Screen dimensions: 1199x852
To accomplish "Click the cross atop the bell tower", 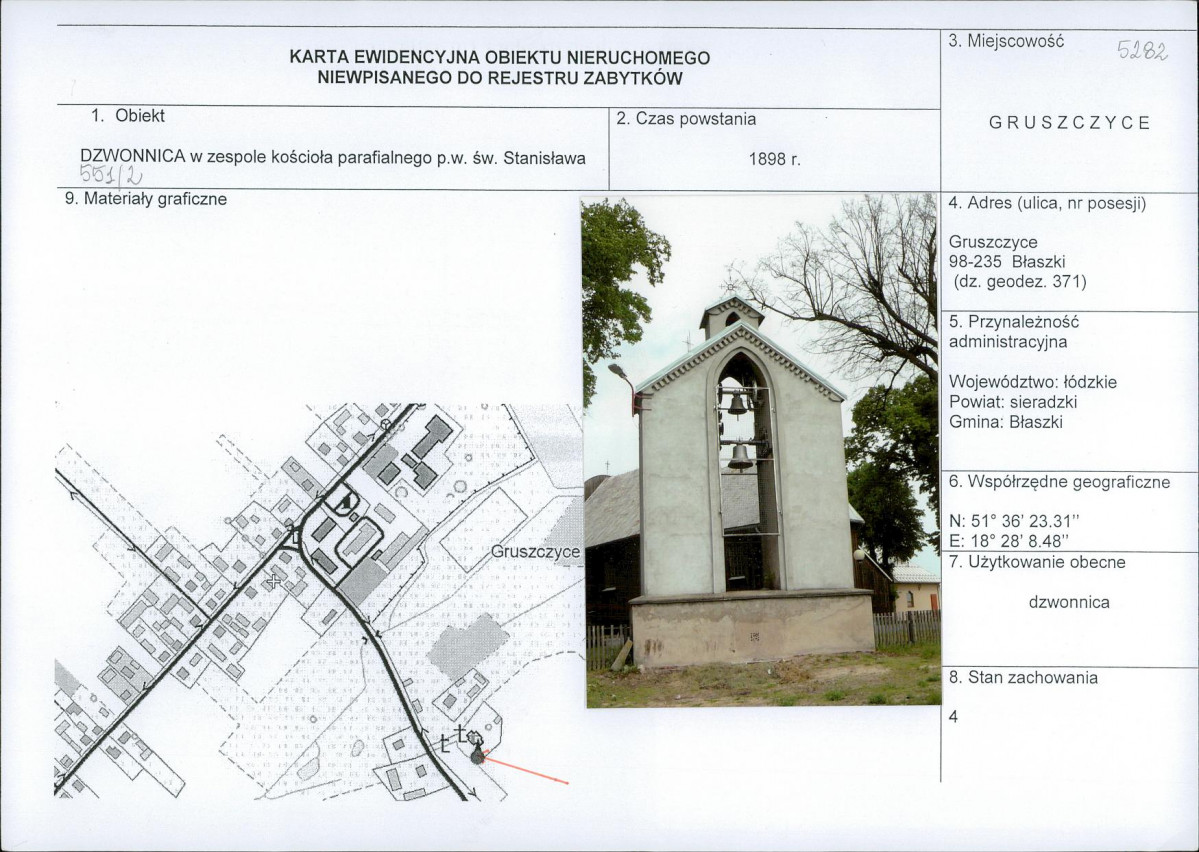I will pyautogui.click(x=730, y=283).
